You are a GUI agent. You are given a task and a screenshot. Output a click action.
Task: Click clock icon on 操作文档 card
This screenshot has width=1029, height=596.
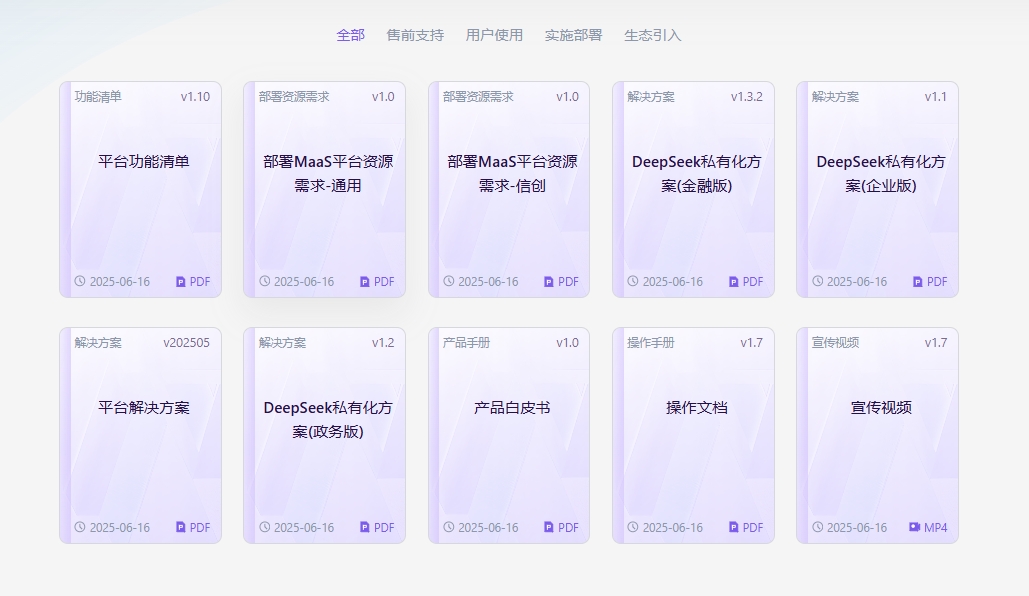coord(633,527)
